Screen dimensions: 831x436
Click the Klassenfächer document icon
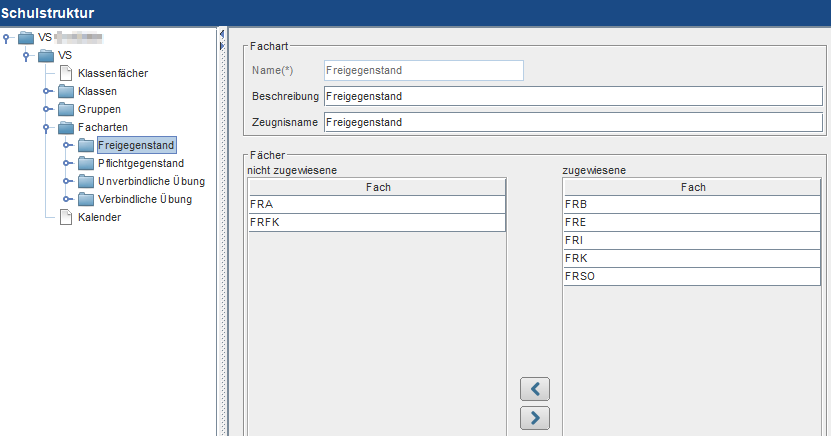66,73
